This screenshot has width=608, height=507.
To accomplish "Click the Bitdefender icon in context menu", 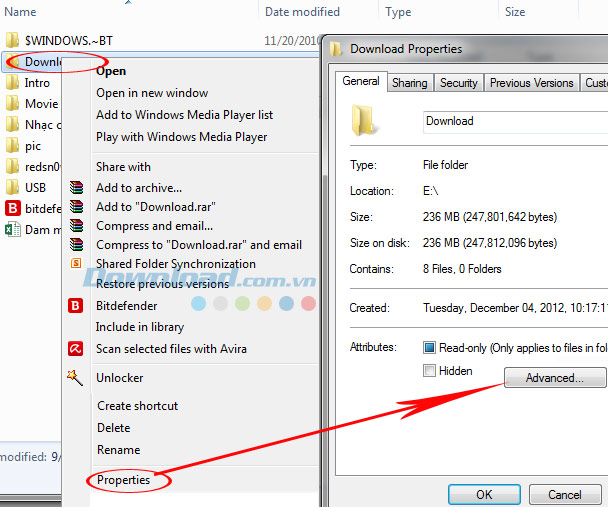I will click(76, 306).
